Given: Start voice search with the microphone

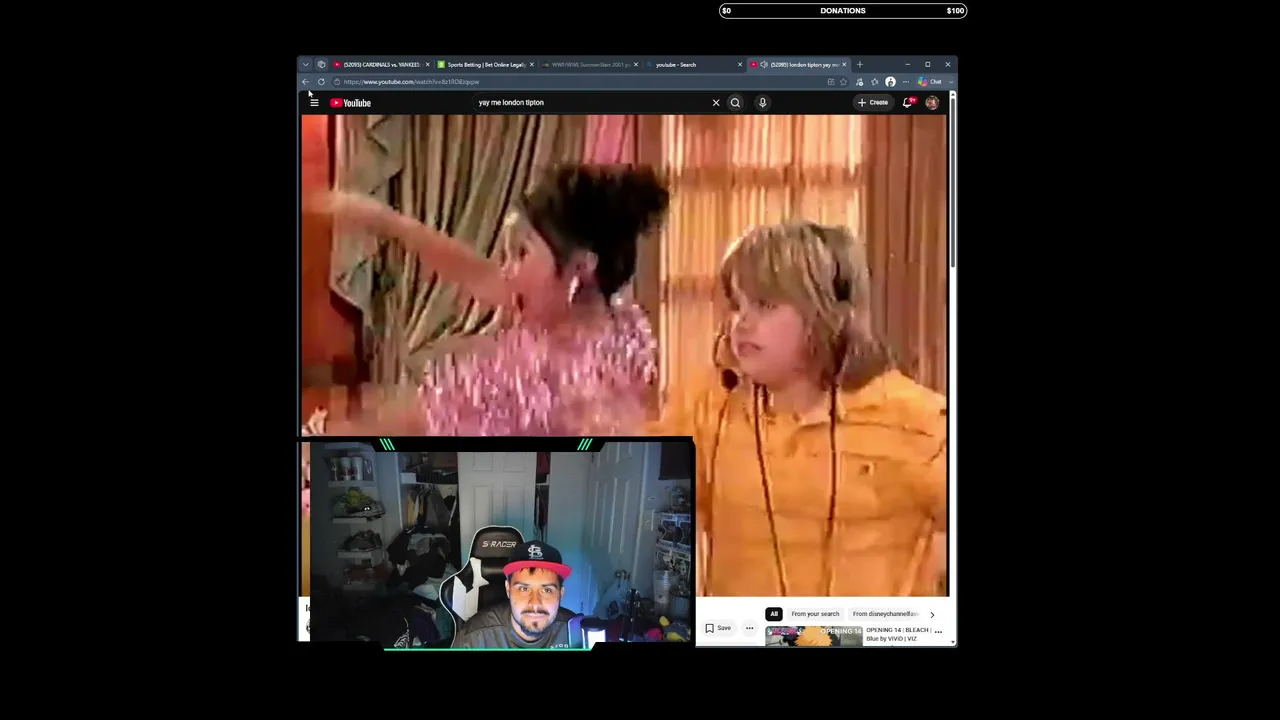Looking at the screenshot, I should [762, 102].
